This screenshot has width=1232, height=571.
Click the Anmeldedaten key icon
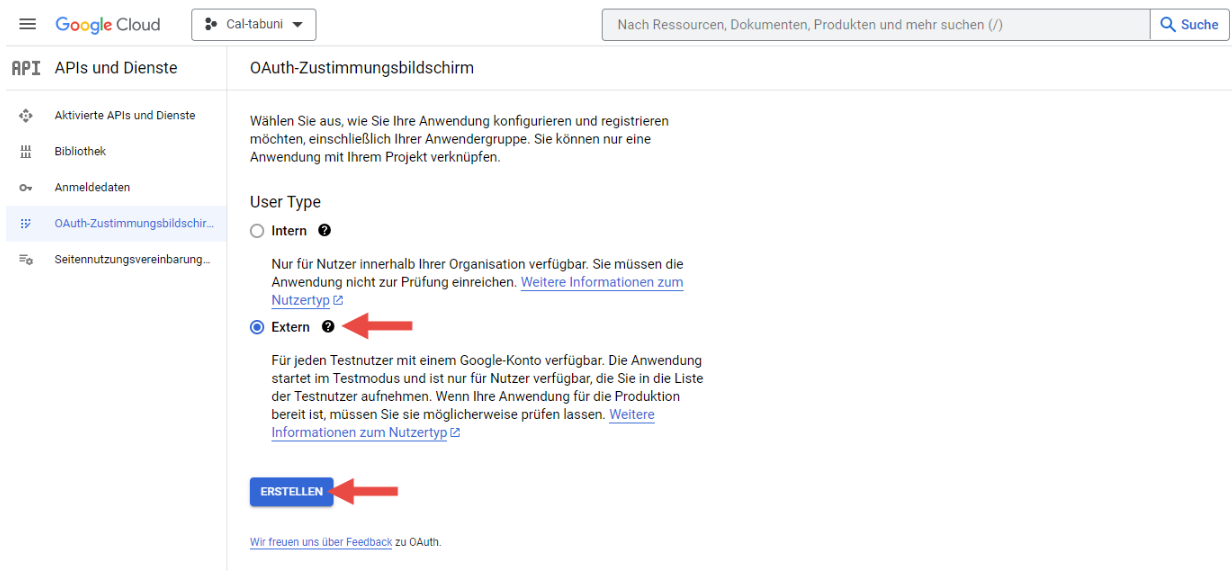26,188
